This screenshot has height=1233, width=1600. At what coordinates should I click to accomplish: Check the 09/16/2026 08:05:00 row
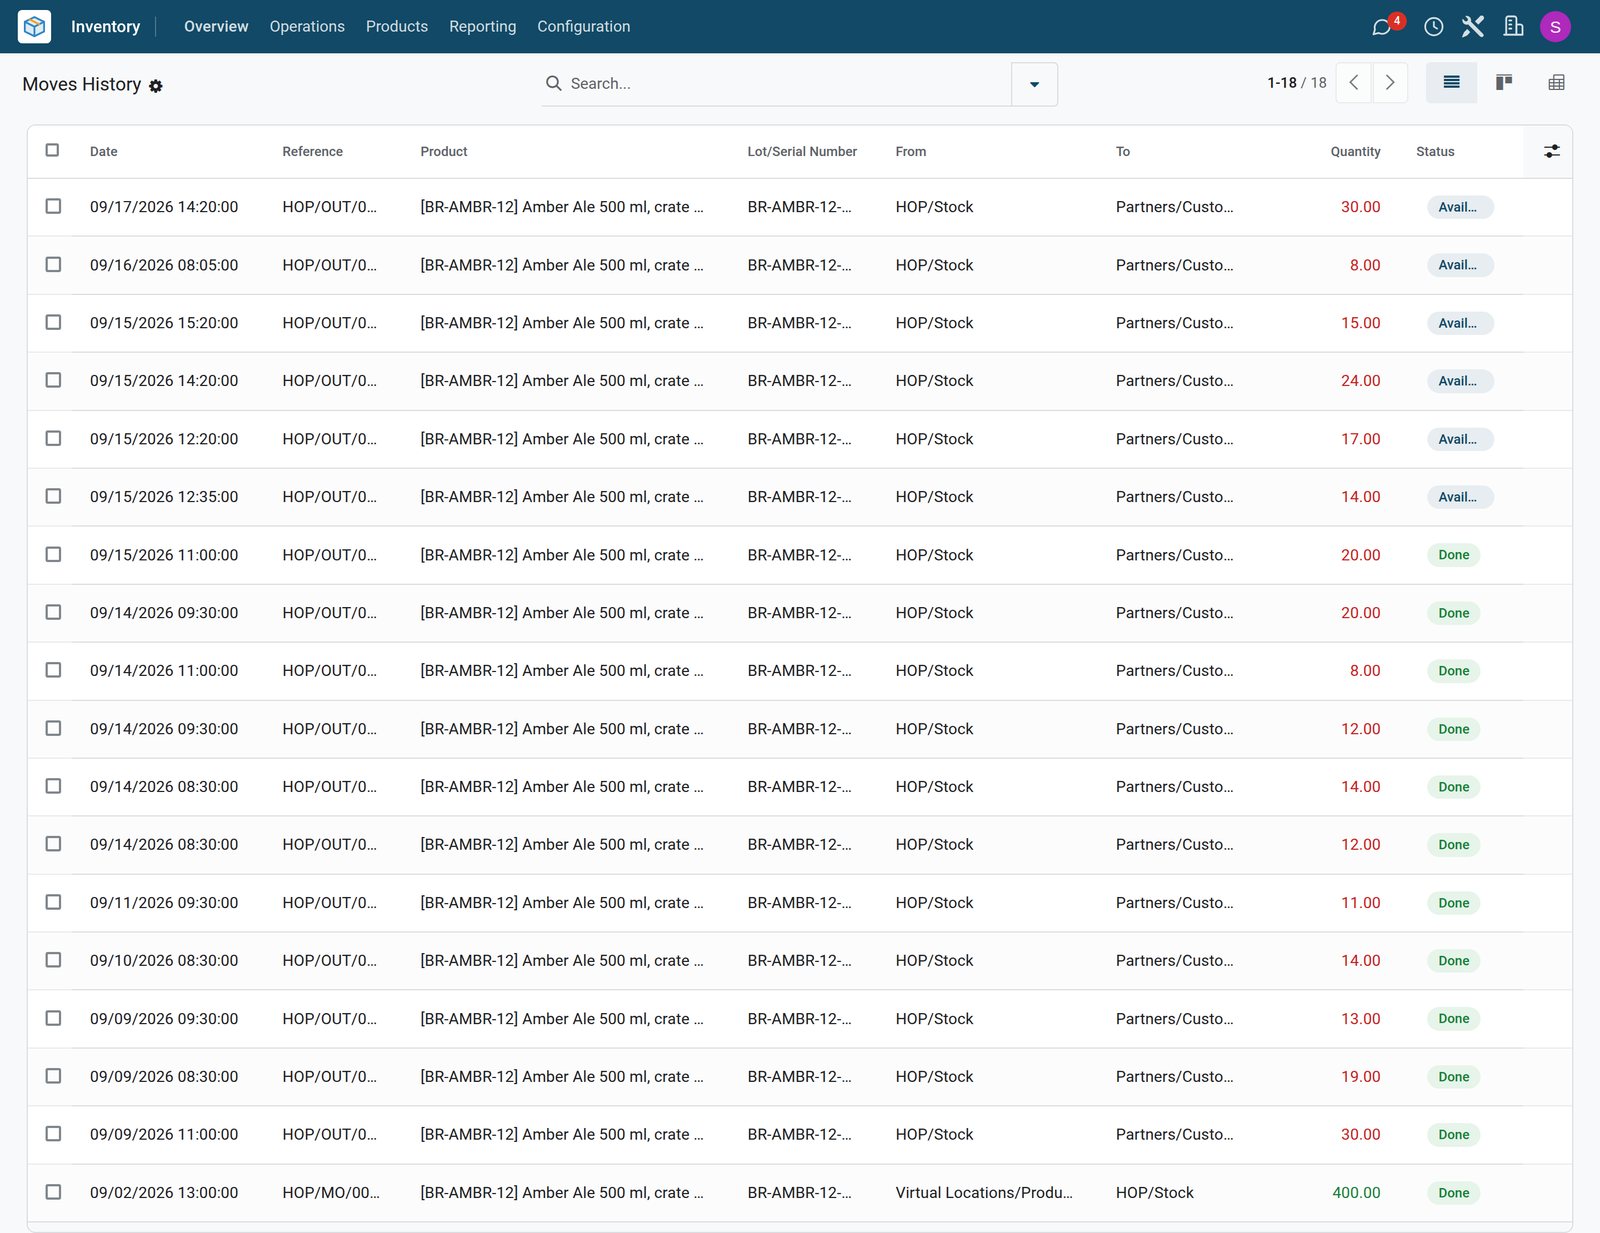[x=53, y=264]
